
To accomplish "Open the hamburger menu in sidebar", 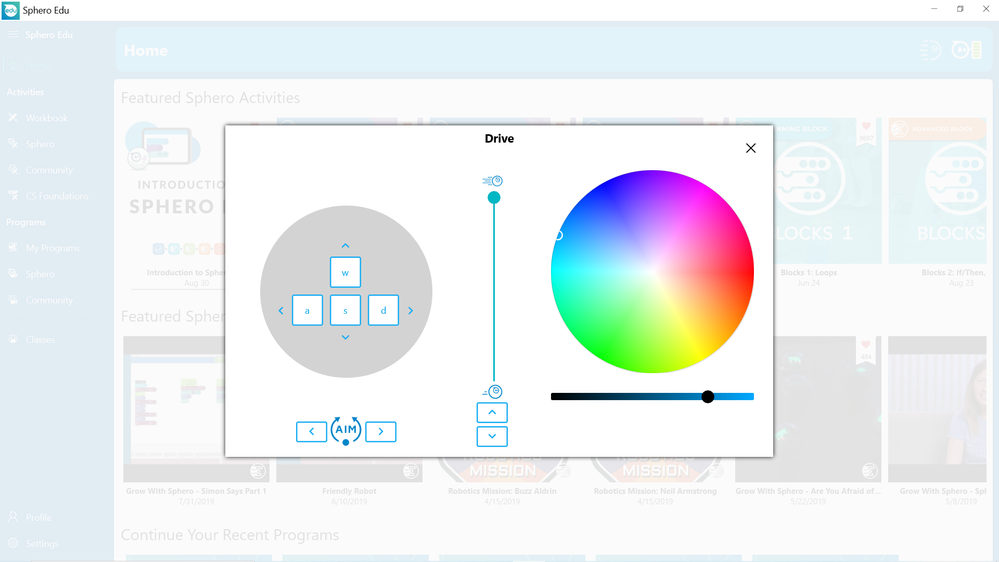I will pos(13,34).
